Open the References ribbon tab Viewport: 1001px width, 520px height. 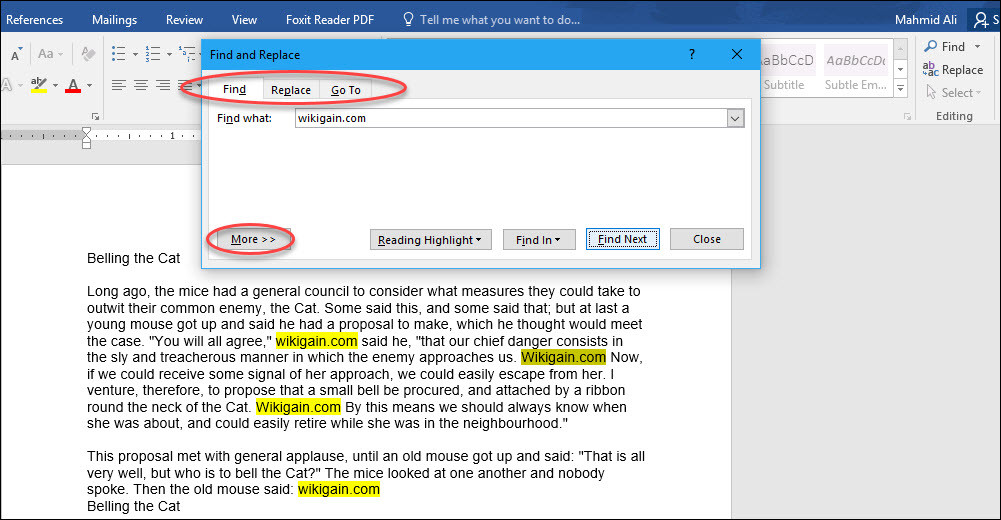34,20
